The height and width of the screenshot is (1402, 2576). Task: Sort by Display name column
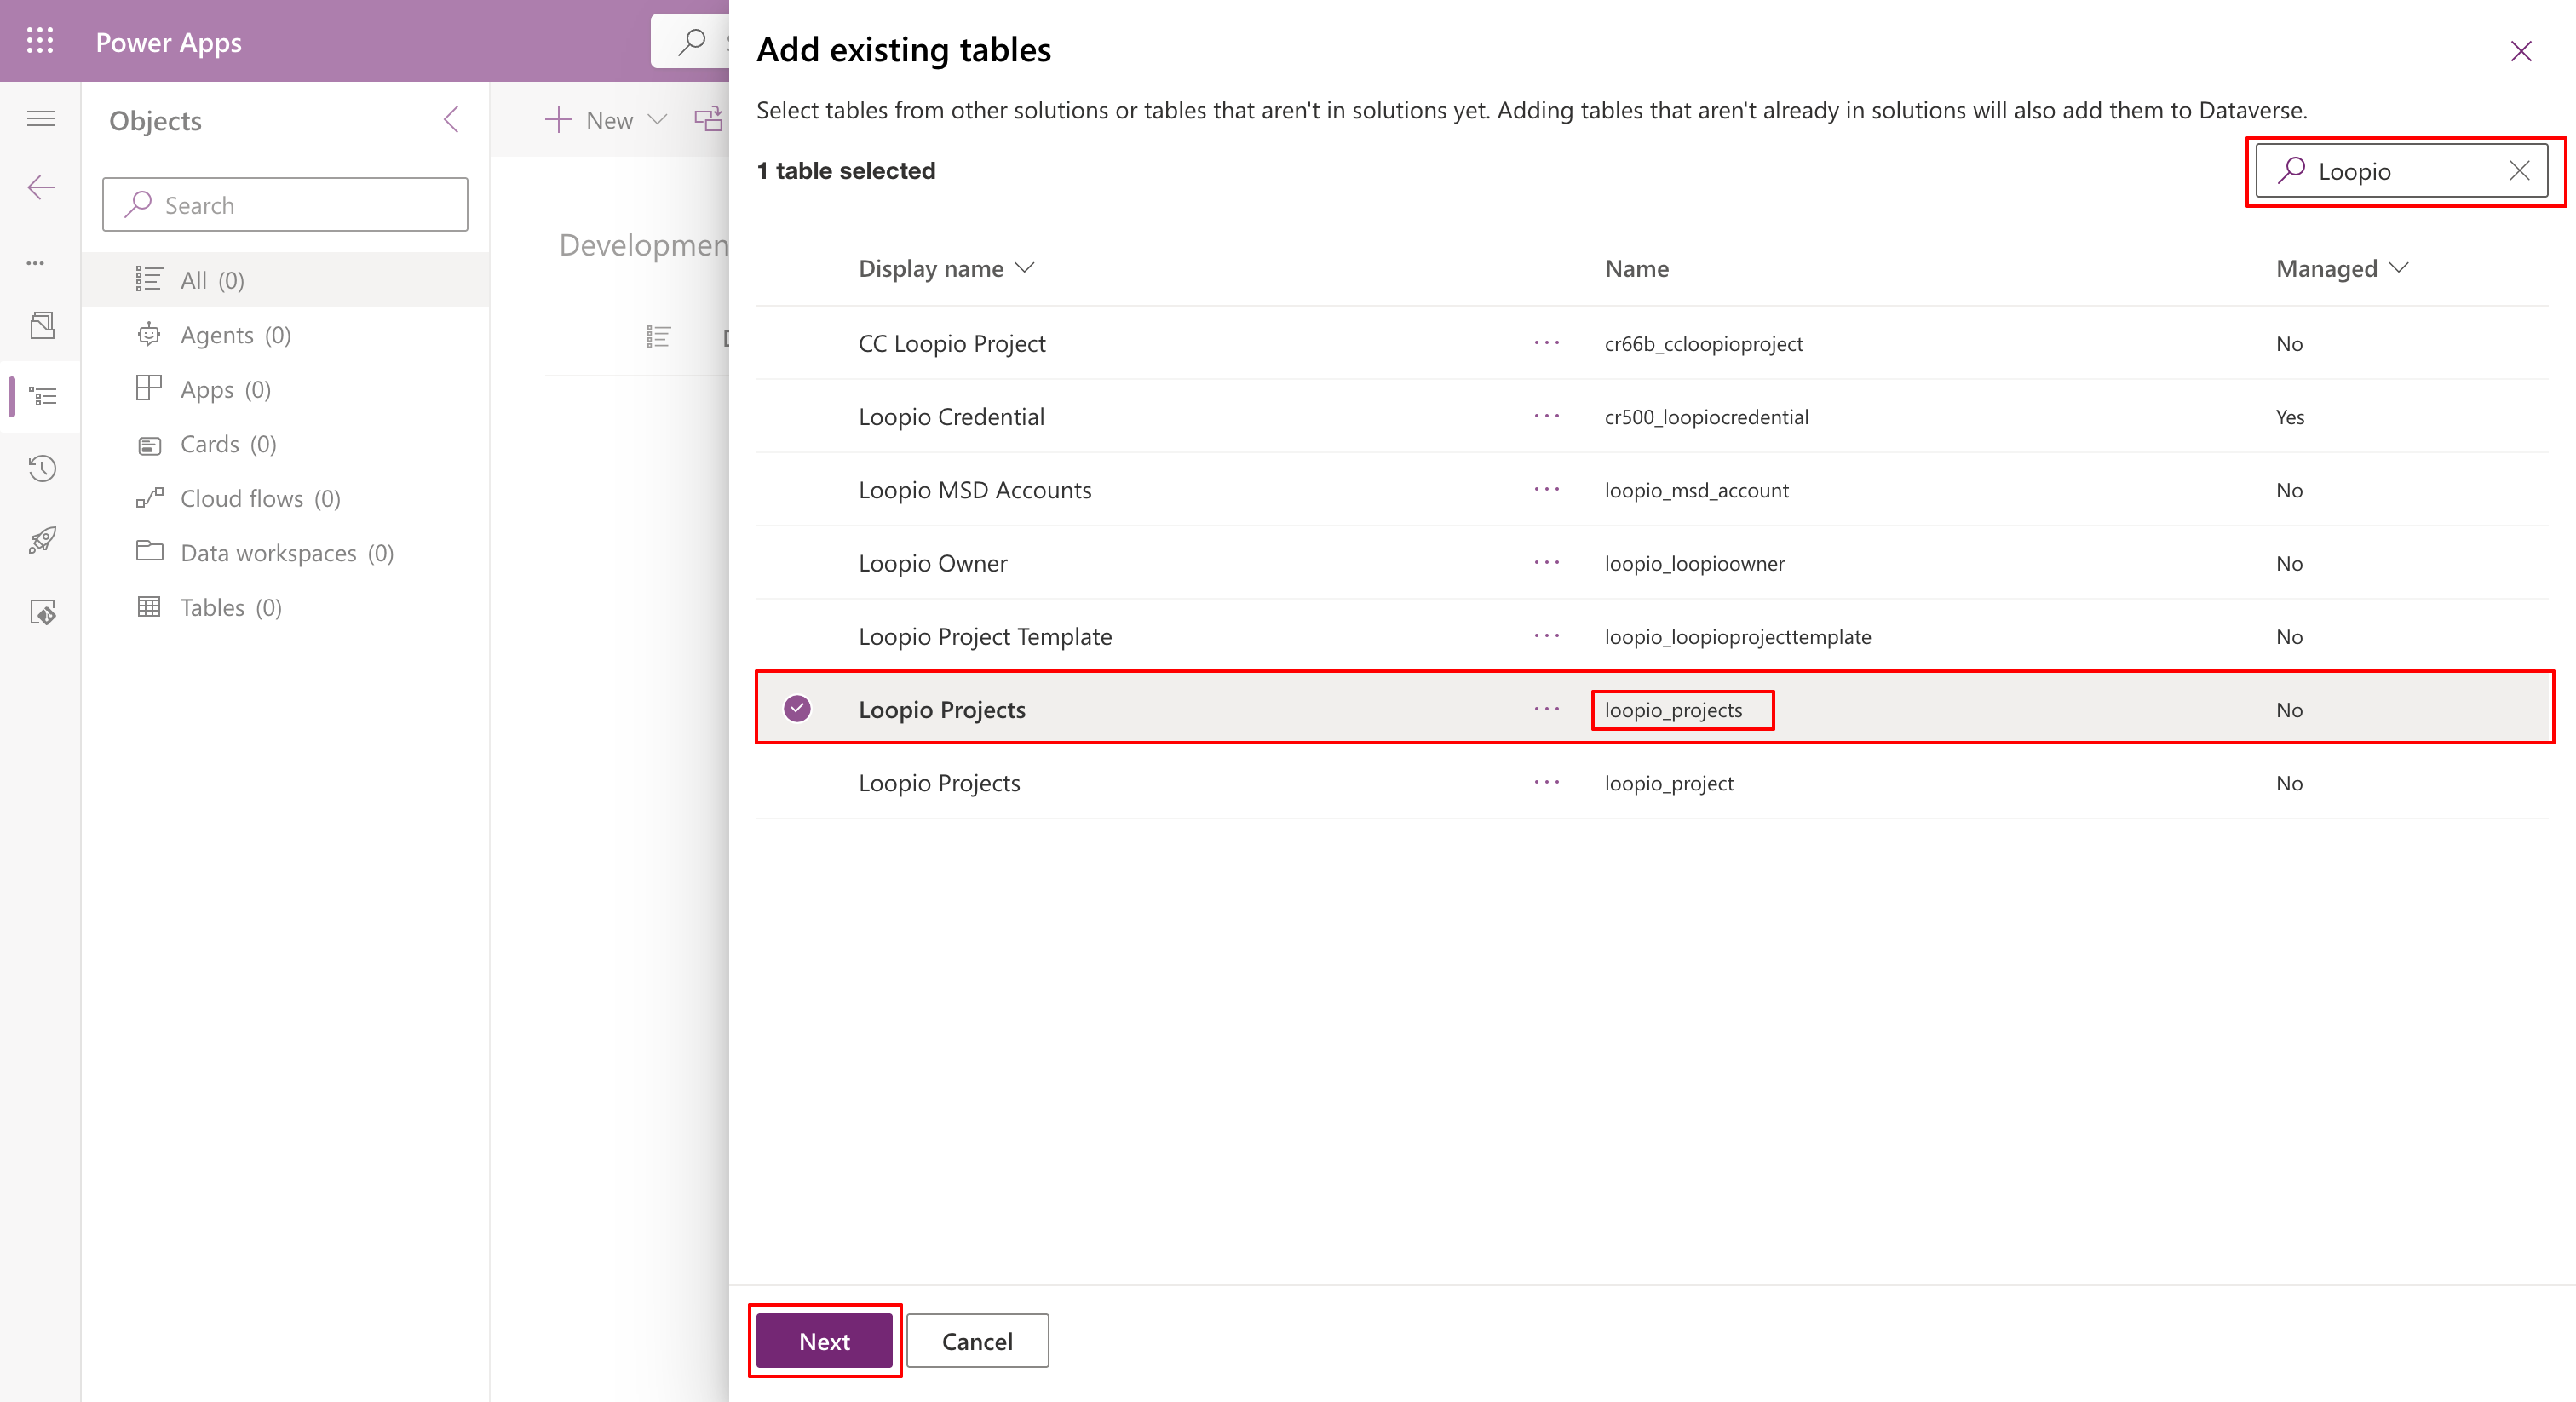tap(946, 268)
